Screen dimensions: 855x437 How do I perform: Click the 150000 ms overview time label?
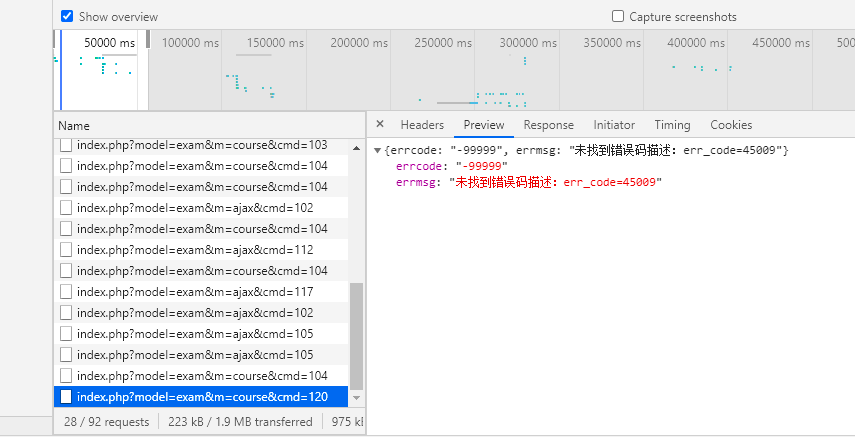coord(275,43)
